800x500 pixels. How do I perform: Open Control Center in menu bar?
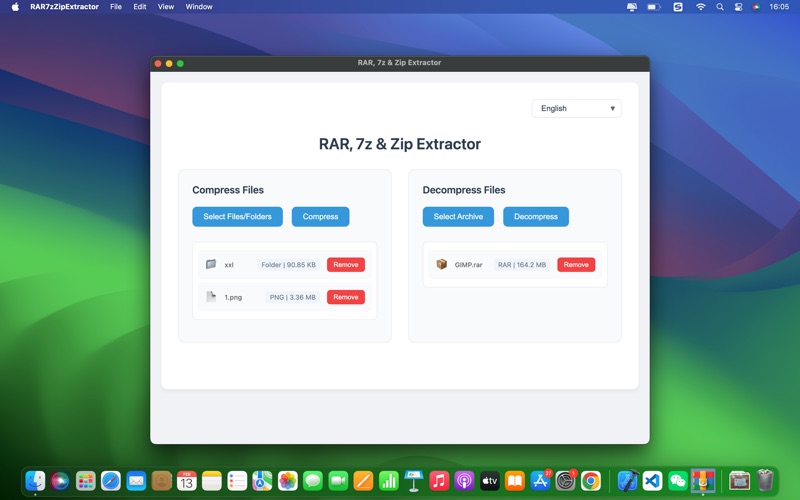click(738, 7)
